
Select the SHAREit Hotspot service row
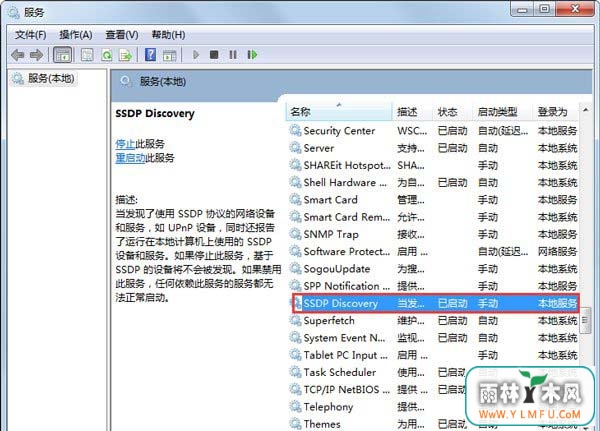(433, 165)
